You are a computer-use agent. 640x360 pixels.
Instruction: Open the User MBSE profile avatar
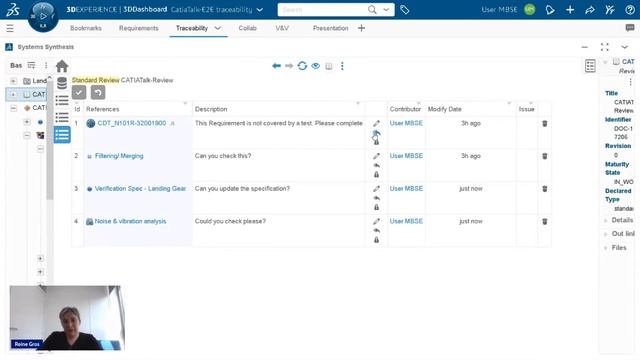[x=529, y=9]
